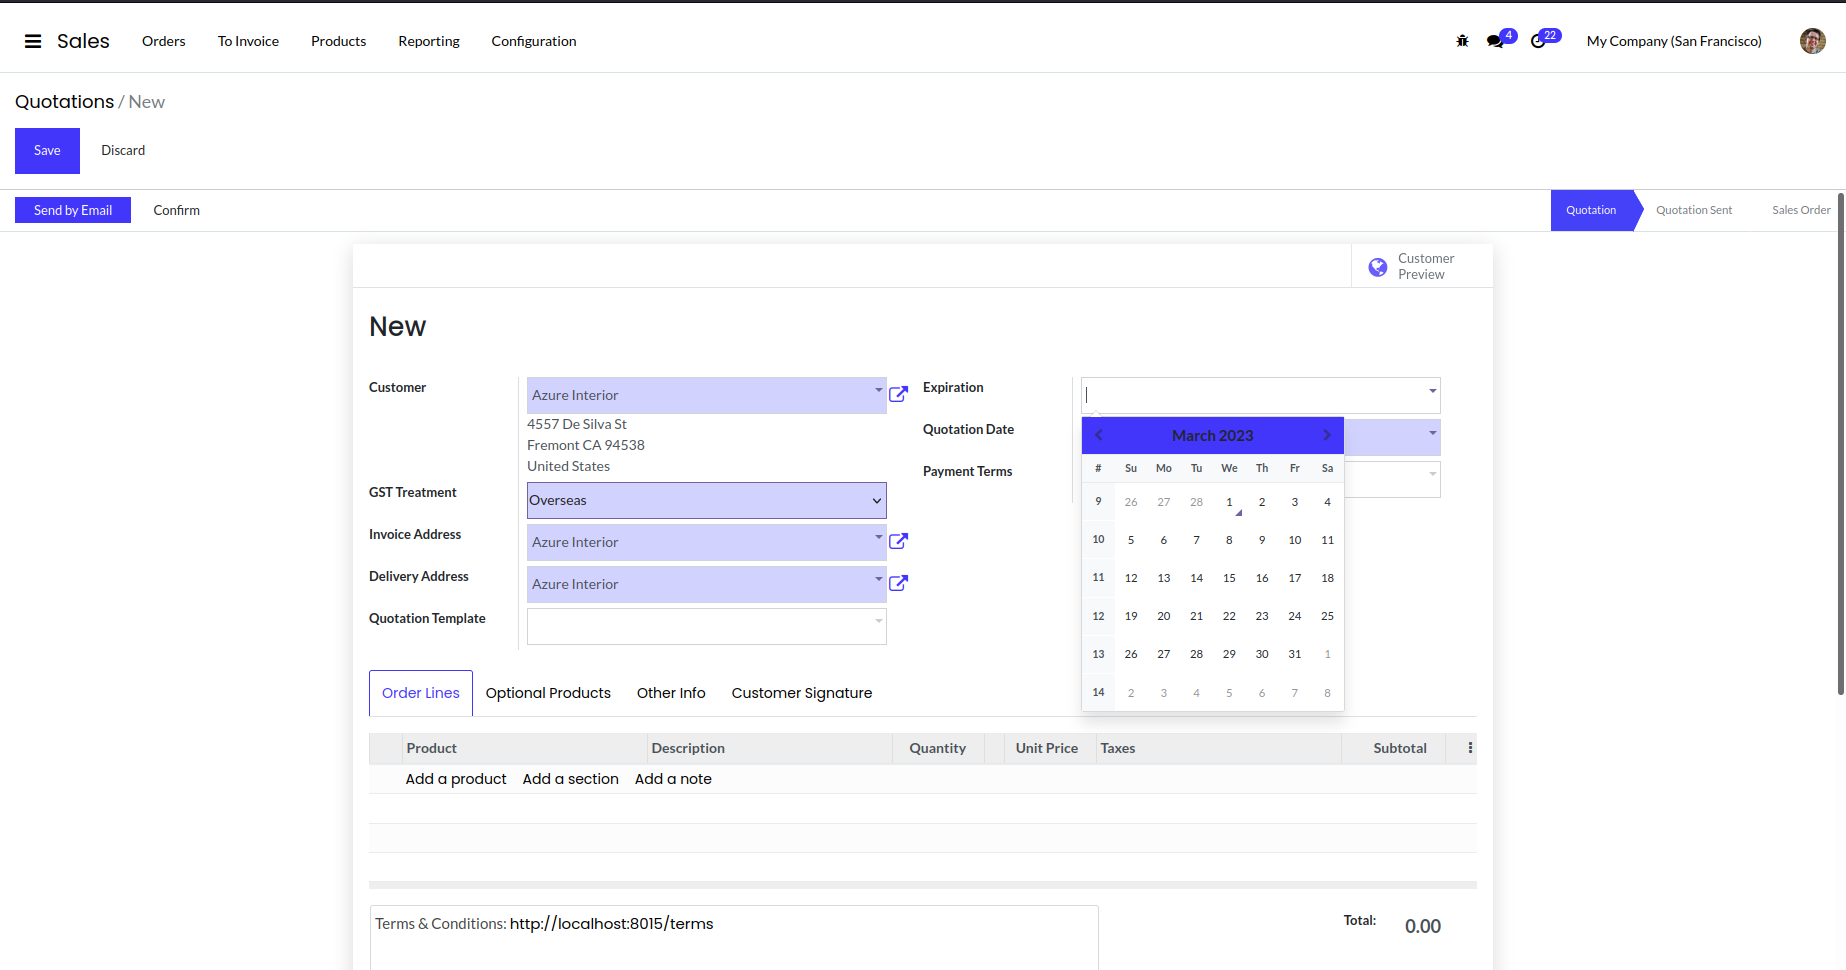
Task: Open the activities clock icon
Action: pyautogui.click(x=1538, y=41)
